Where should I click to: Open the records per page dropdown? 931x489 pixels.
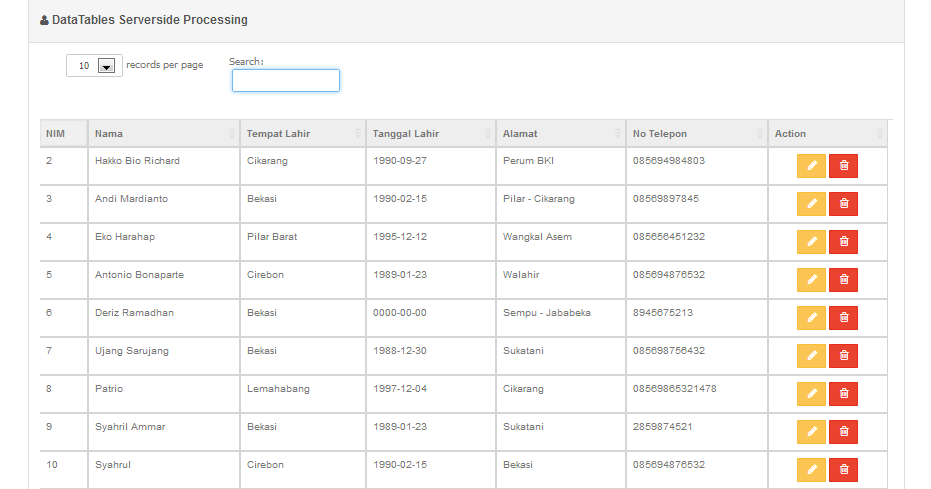click(x=94, y=65)
